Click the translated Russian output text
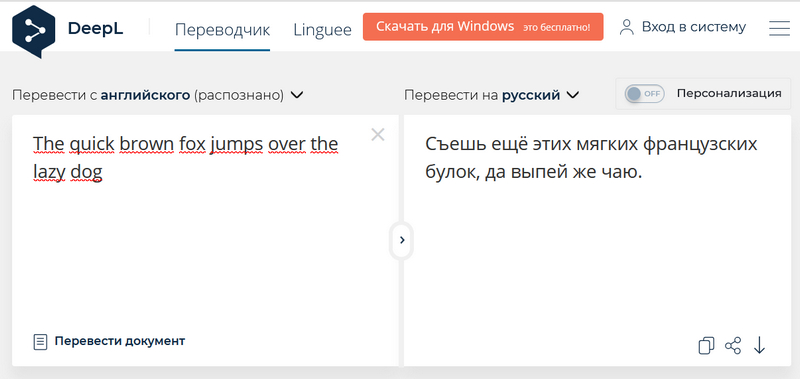800x379 pixels. [x=591, y=159]
